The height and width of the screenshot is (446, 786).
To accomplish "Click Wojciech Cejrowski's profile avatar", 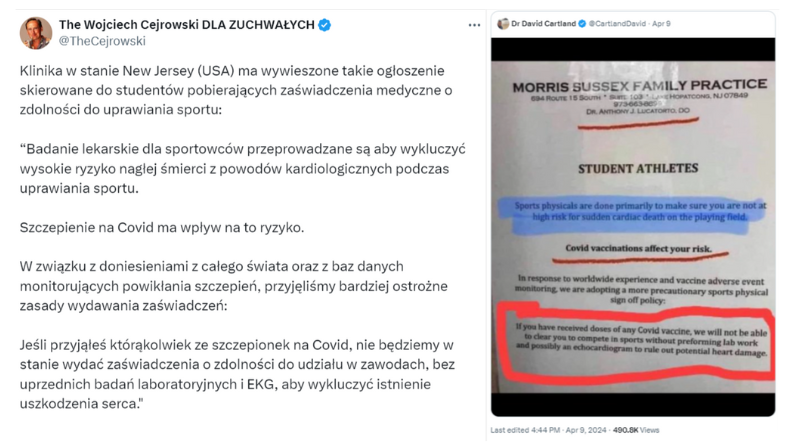I will click(36, 33).
